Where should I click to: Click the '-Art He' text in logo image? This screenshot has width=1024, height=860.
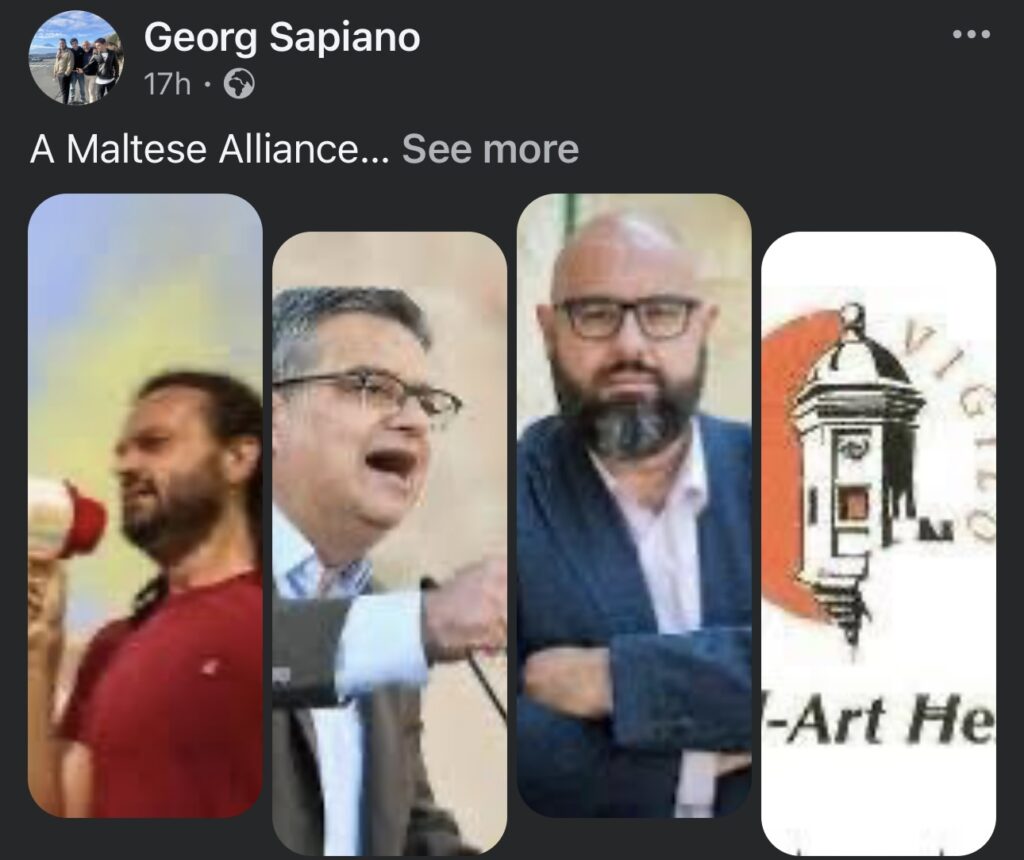880,720
